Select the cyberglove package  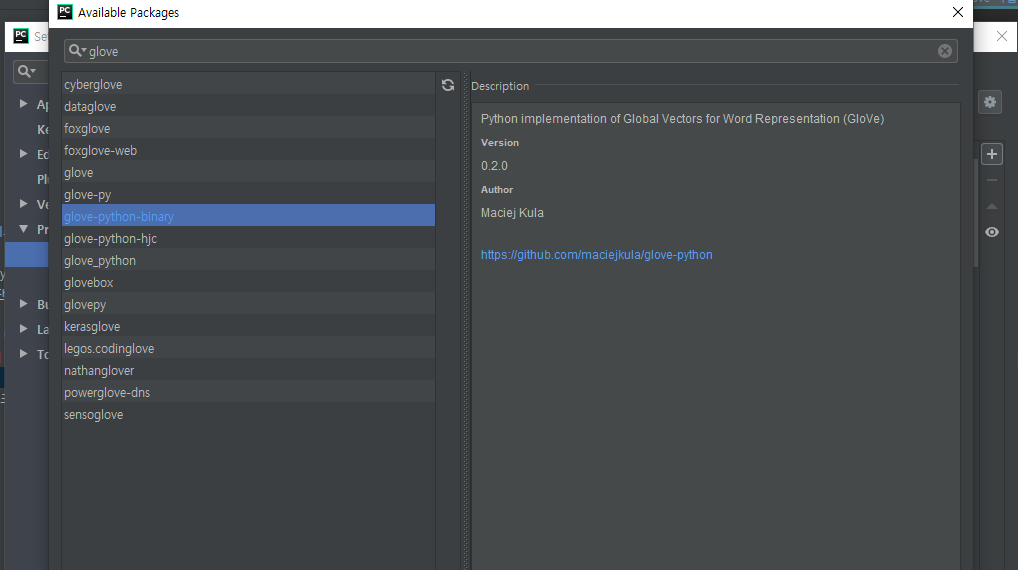coord(249,84)
